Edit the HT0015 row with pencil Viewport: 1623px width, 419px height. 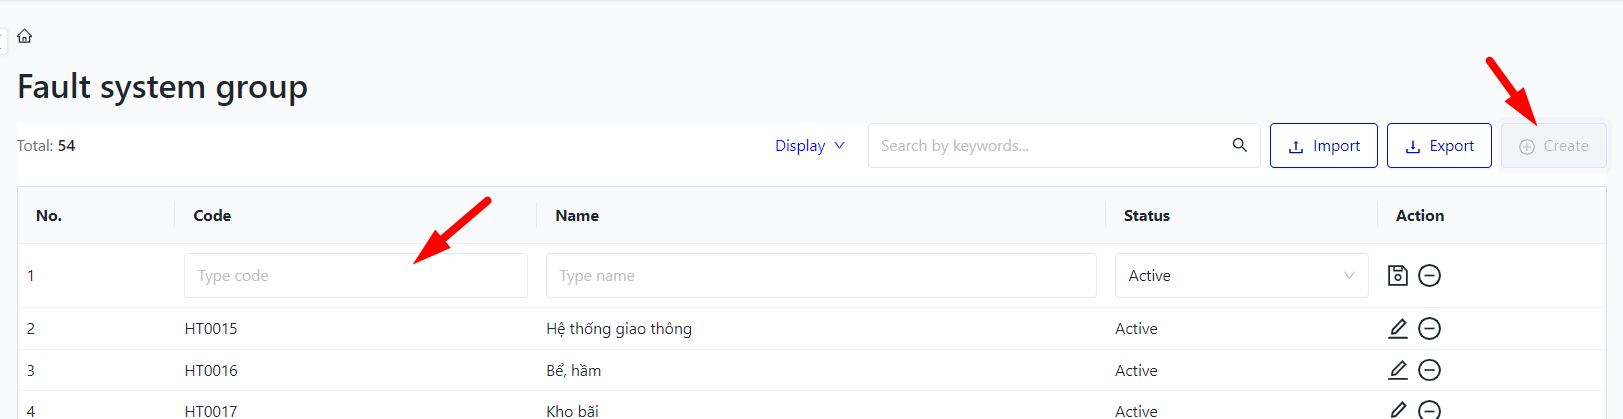coord(1398,328)
